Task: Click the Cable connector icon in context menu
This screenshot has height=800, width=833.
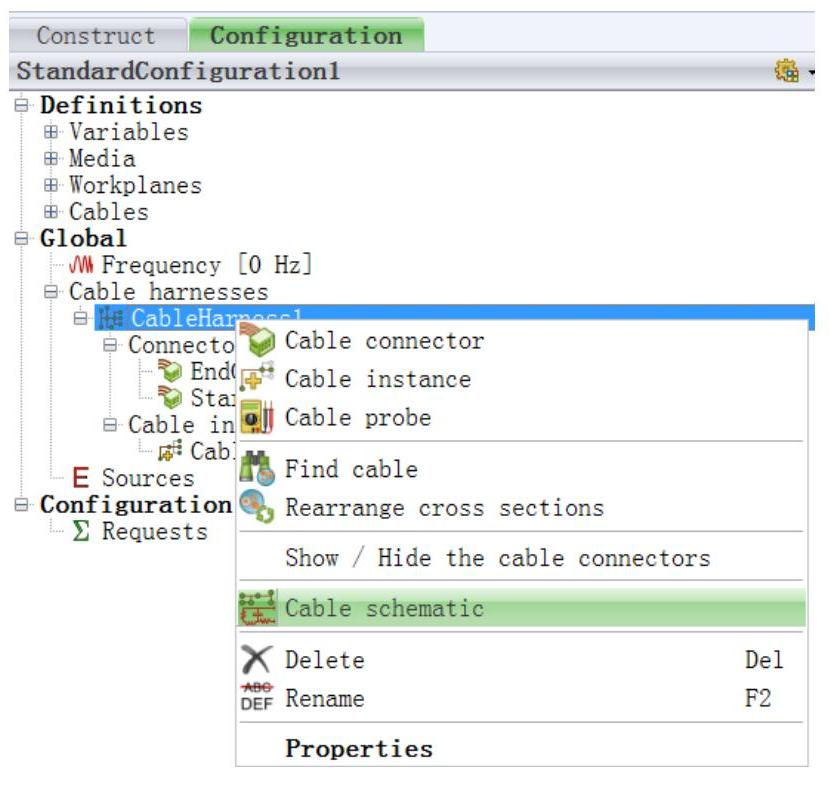Action: 257,340
